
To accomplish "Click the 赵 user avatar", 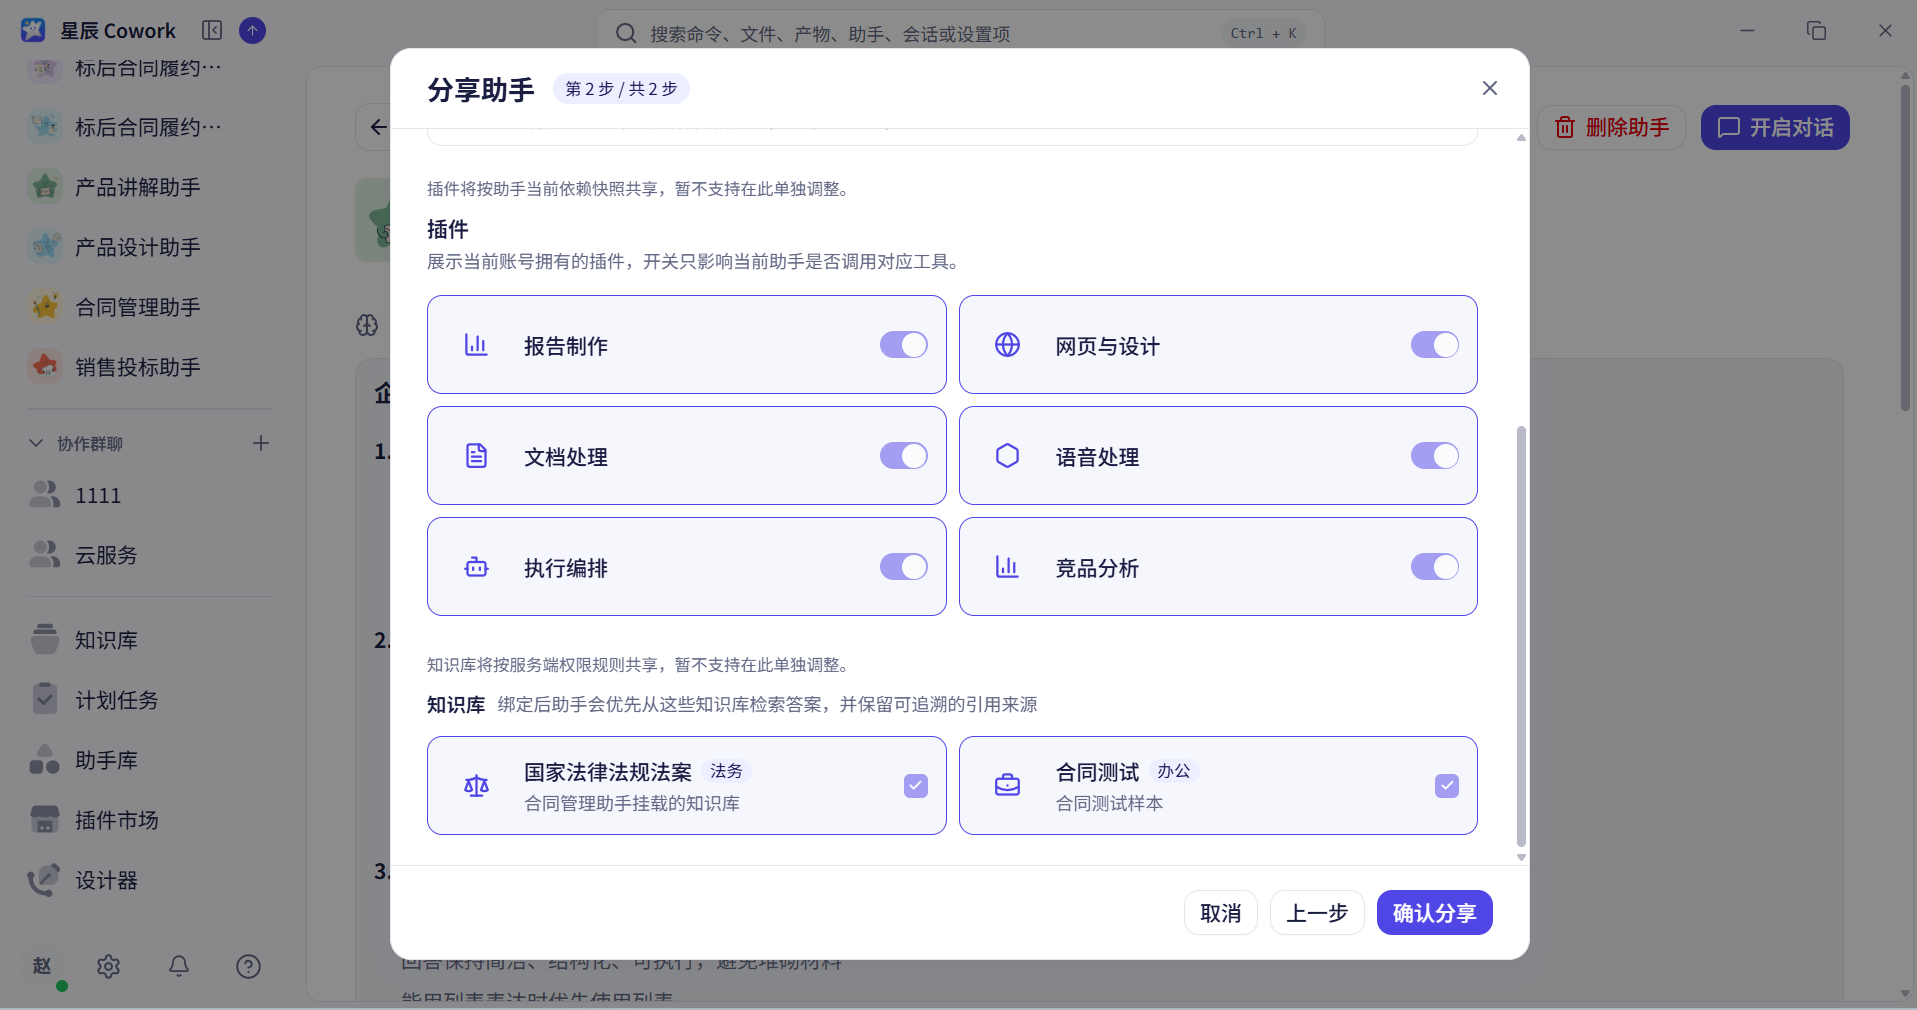I will coord(42,966).
